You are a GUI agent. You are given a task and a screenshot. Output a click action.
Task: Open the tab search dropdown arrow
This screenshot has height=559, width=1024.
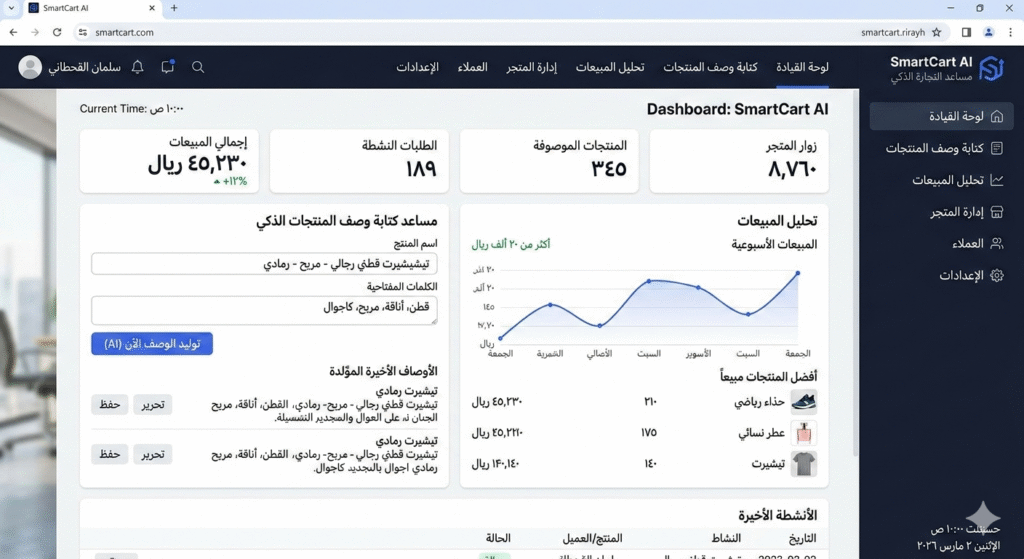pyautogui.click(x=11, y=8)
